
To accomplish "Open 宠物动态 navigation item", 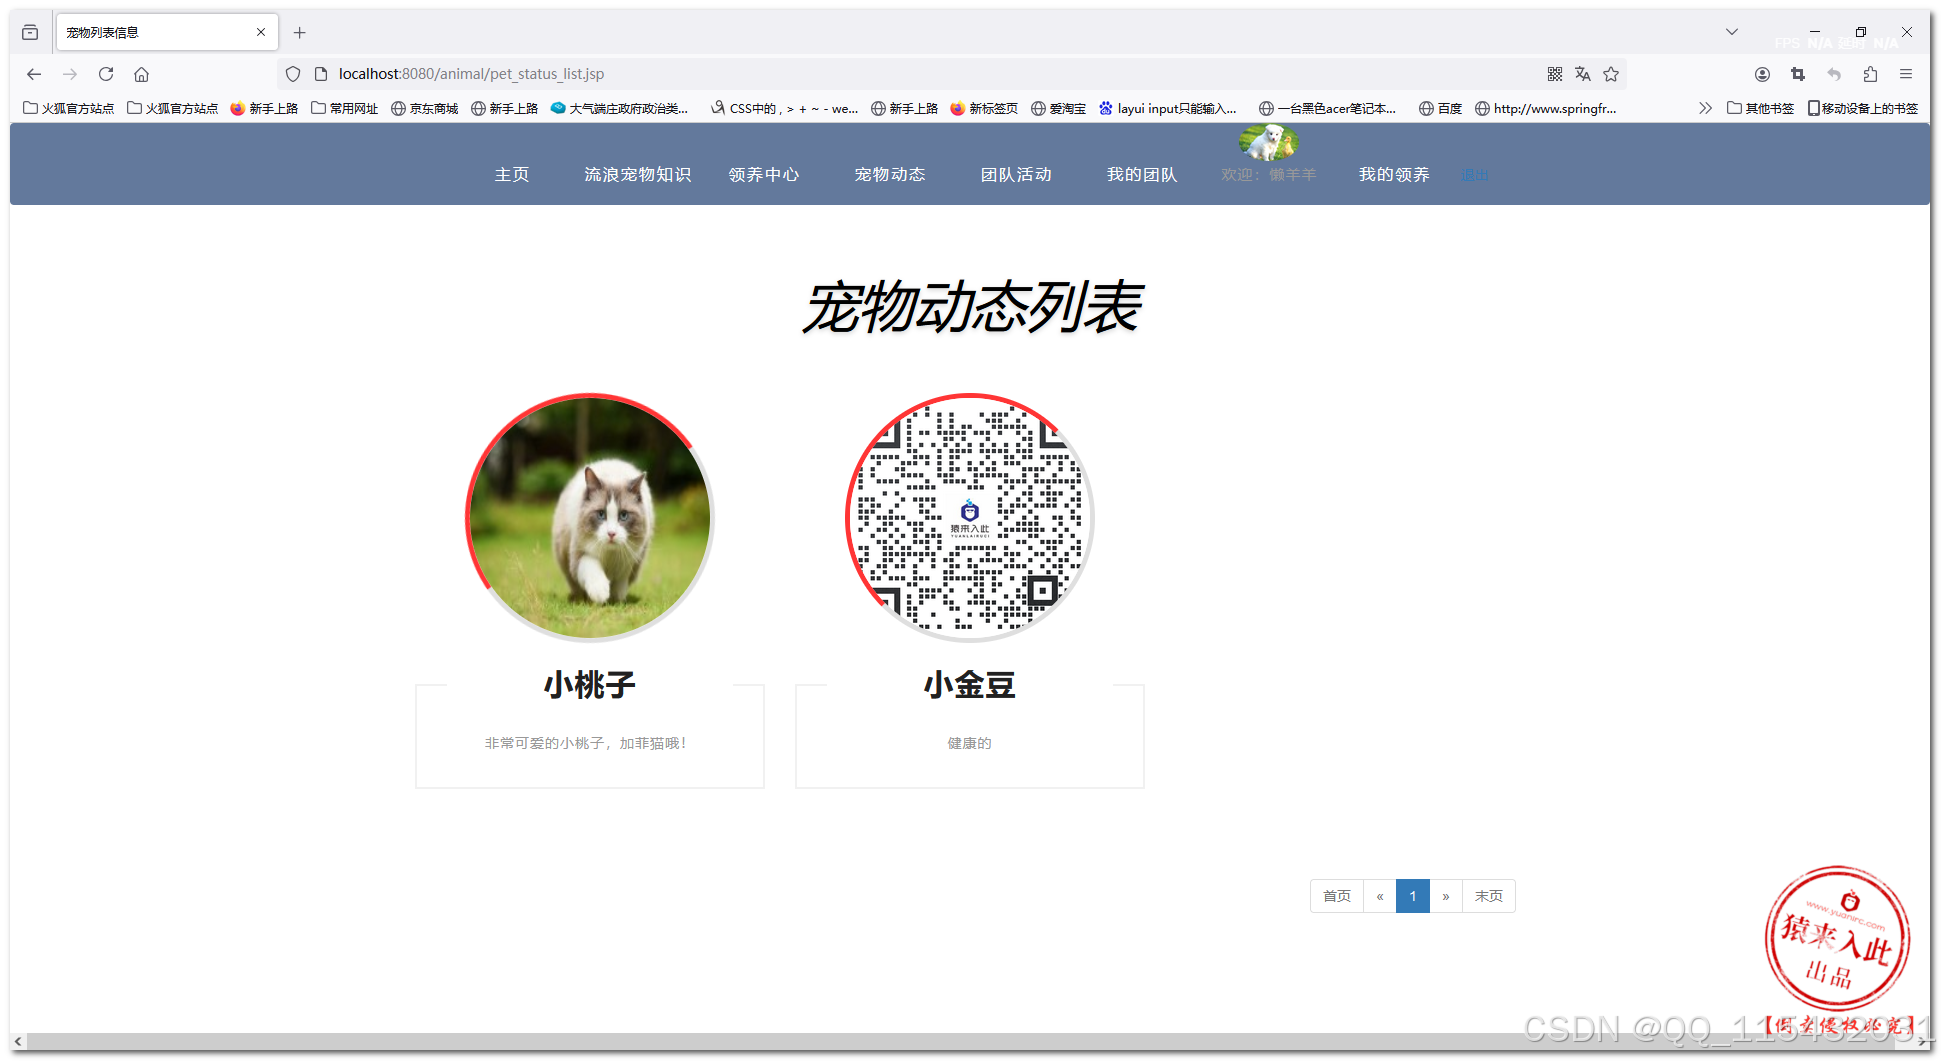I will pos(890,174).
